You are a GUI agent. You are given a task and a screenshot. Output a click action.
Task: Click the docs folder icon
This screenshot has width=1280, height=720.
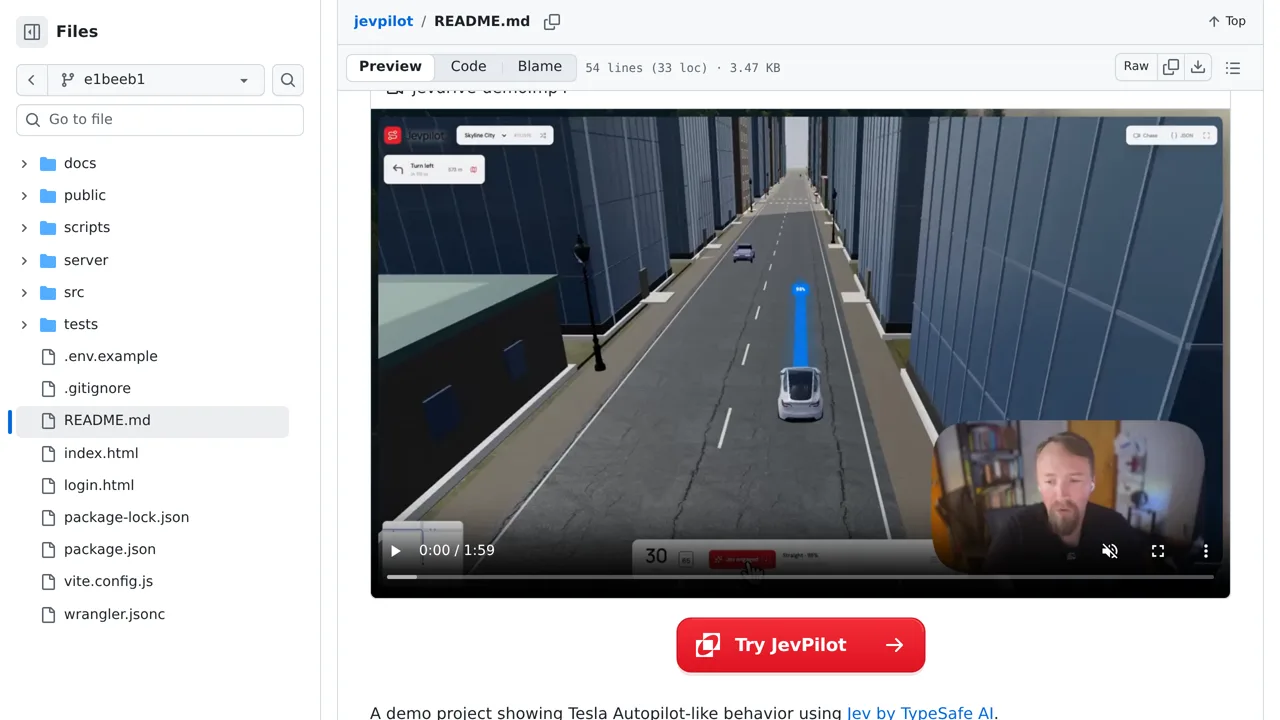[48, 163]
